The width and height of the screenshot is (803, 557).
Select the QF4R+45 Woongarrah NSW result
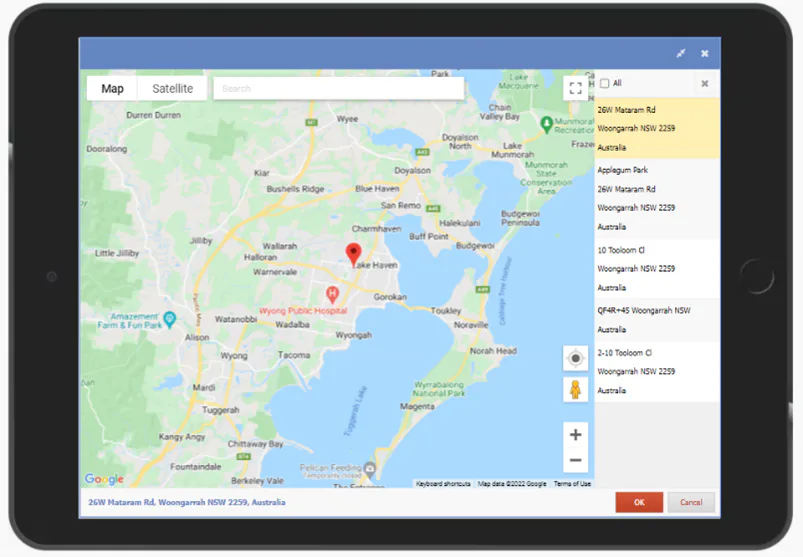[x=657, y=320]
